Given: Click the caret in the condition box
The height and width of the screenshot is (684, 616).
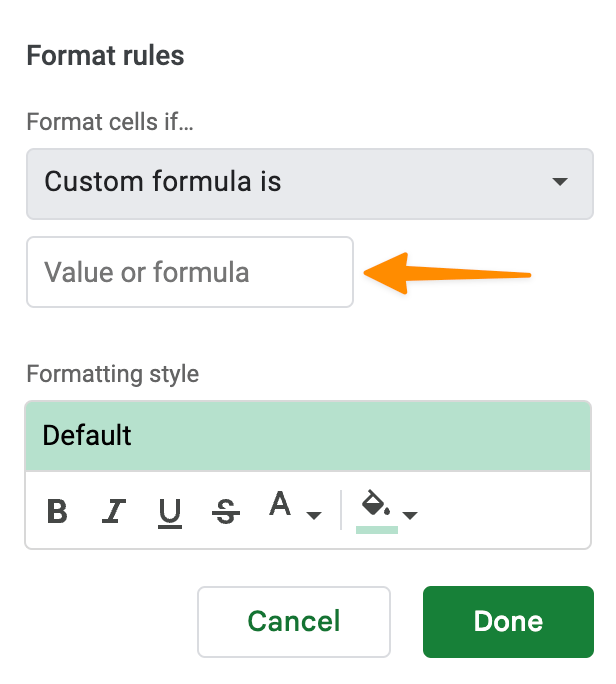Looking at the screenshot, I should [x=560, y=183].
